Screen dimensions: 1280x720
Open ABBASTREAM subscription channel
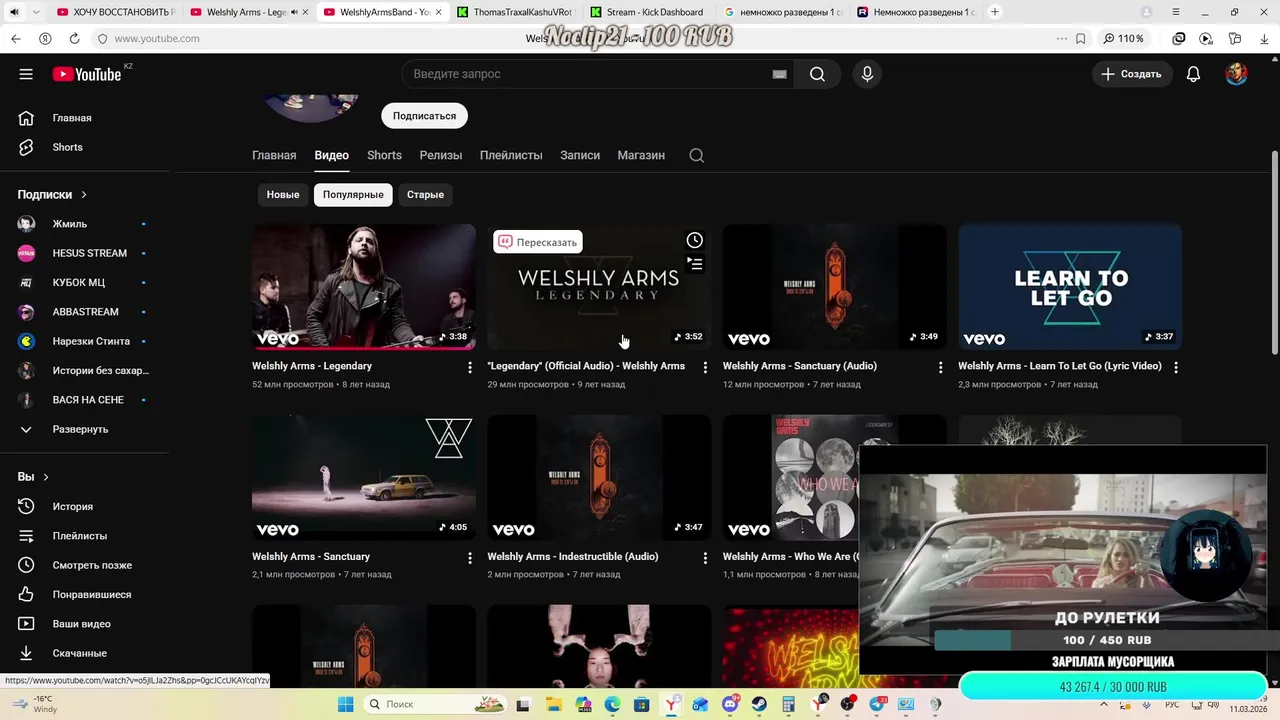click(84, 312)
